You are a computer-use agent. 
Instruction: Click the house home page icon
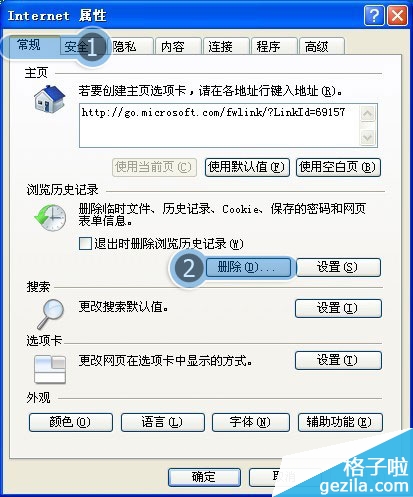pos(49,99)
